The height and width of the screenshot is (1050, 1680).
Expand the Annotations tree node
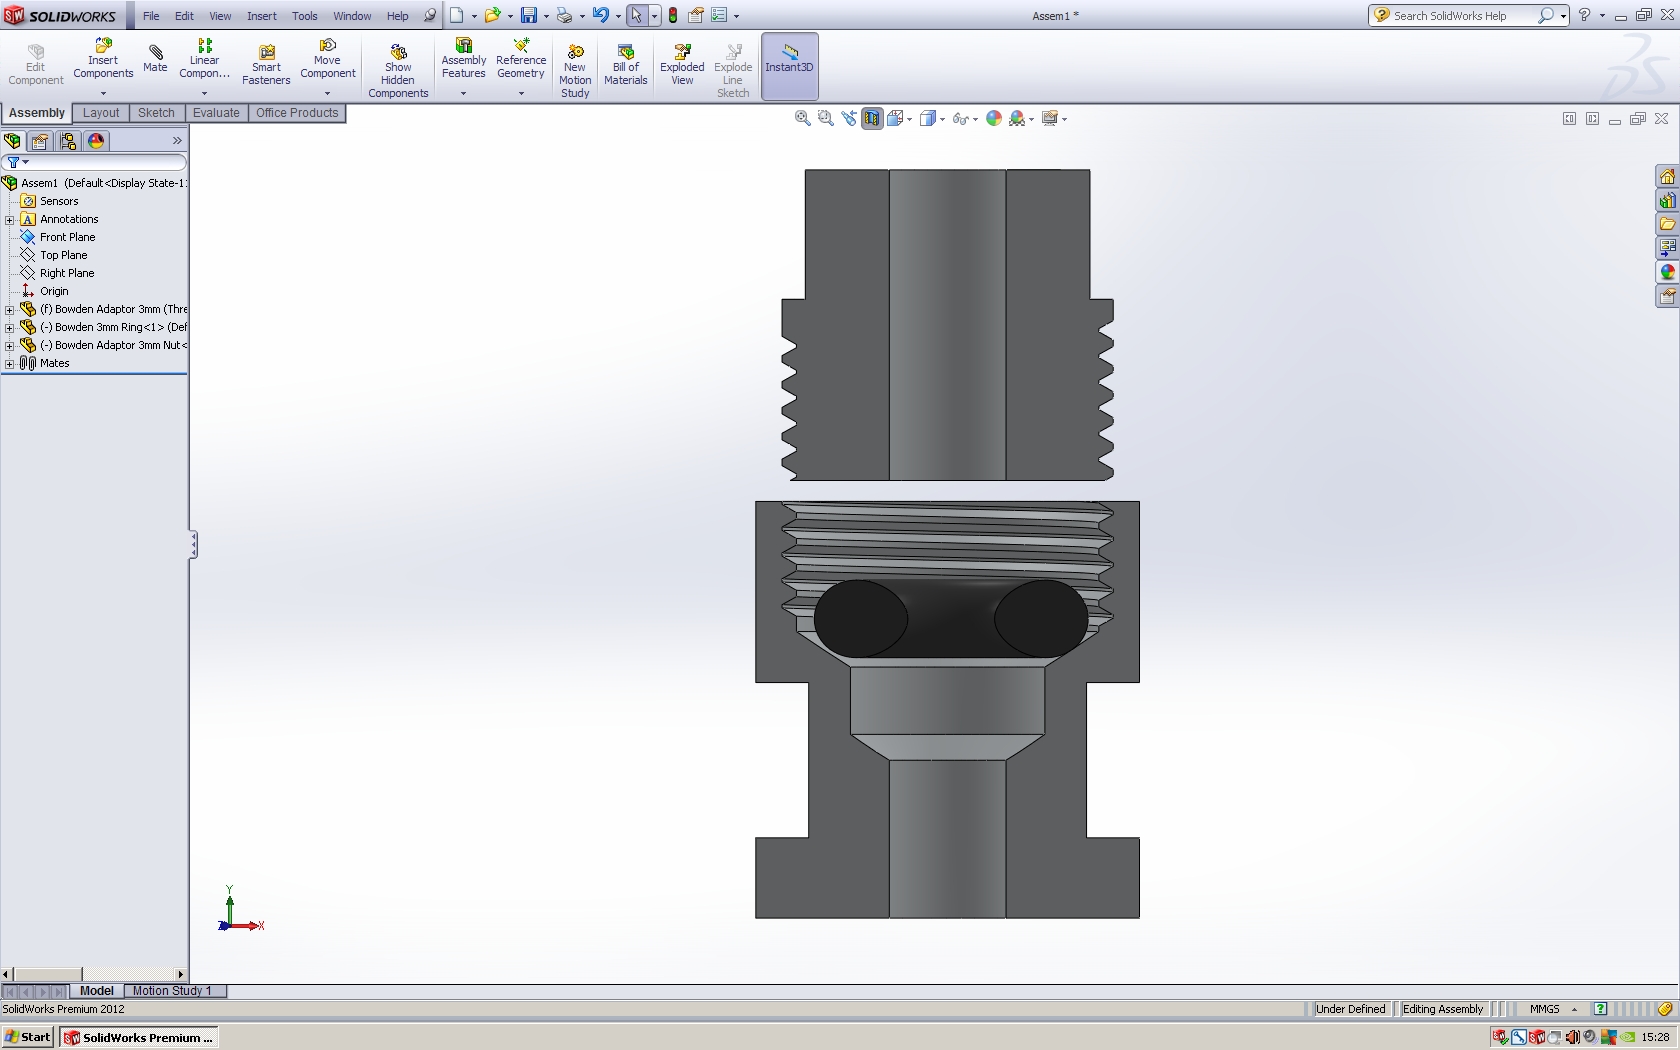[10, 219]
